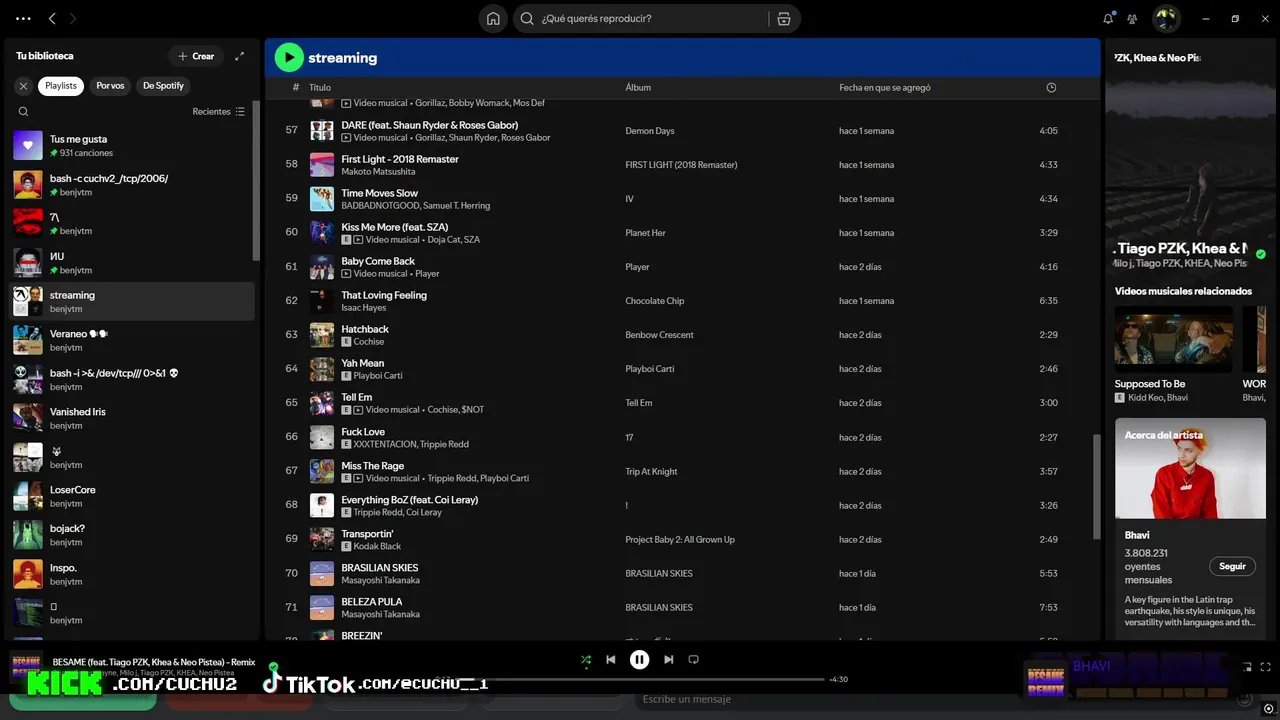The width and height of the screenshot is (1280, 720).
Task: Open the notifications bell icon
Action: [1108, 18]
